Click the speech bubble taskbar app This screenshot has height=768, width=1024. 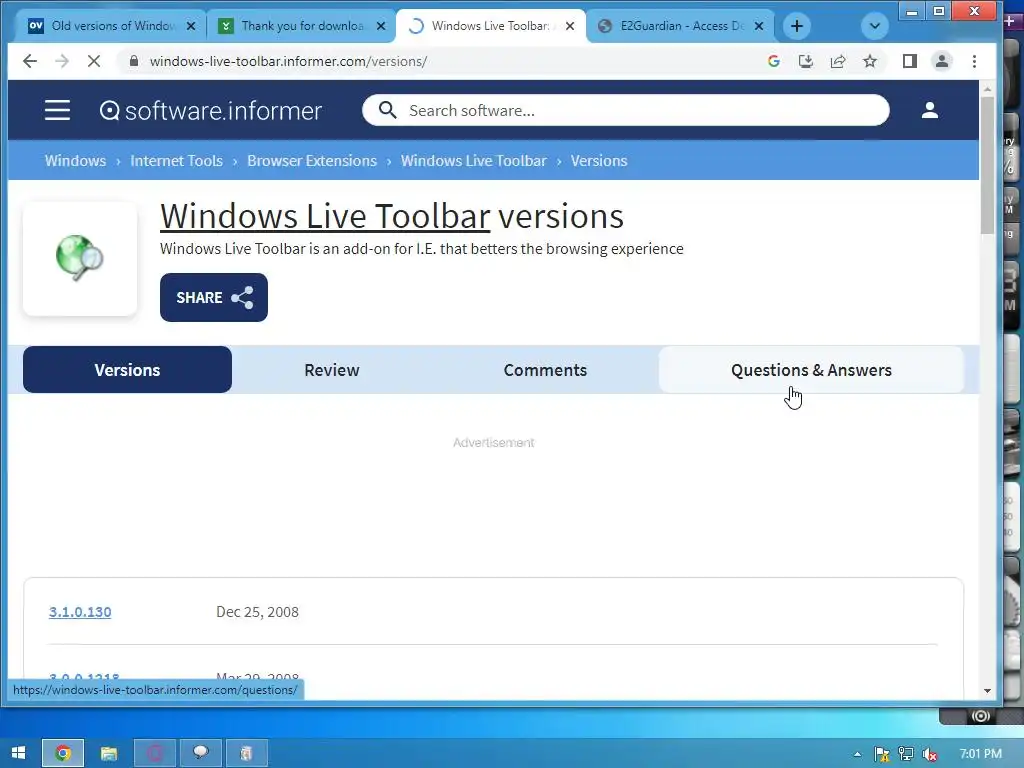(200, 753)
